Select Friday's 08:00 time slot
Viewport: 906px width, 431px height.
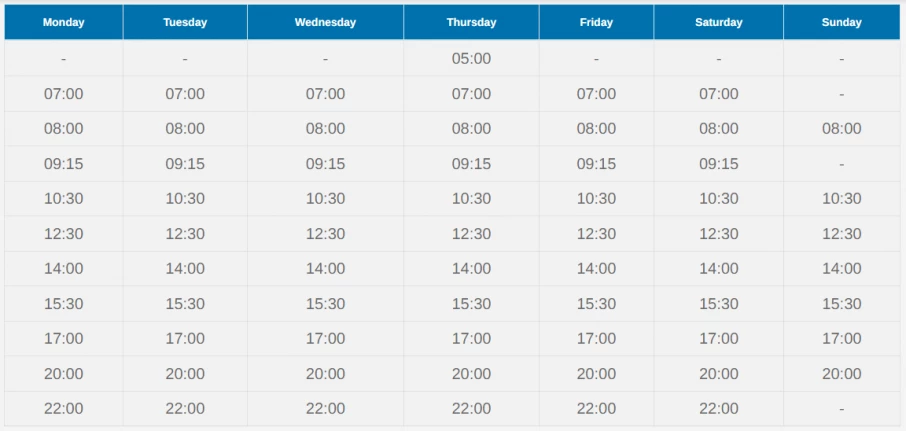tap(596, 128)
